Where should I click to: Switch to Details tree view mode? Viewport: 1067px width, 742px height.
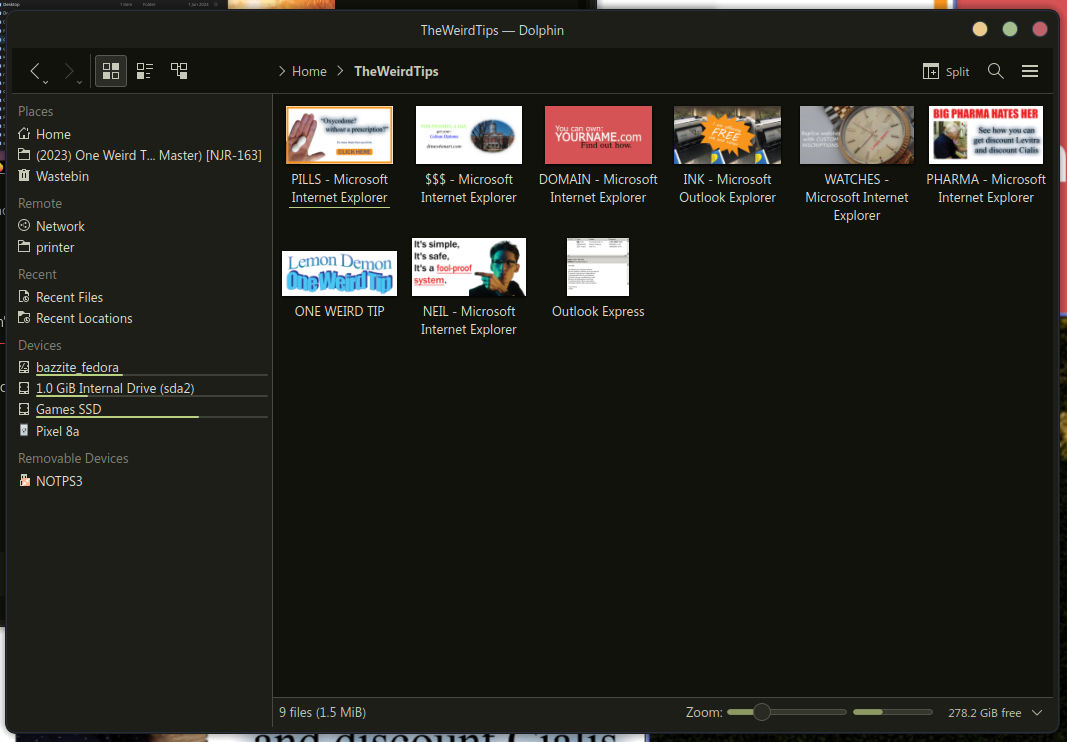(x=179, y=71)
